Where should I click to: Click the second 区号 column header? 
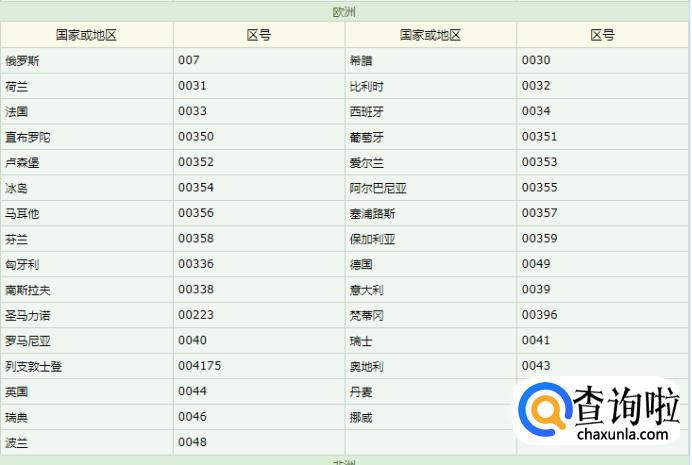[602, 35]
